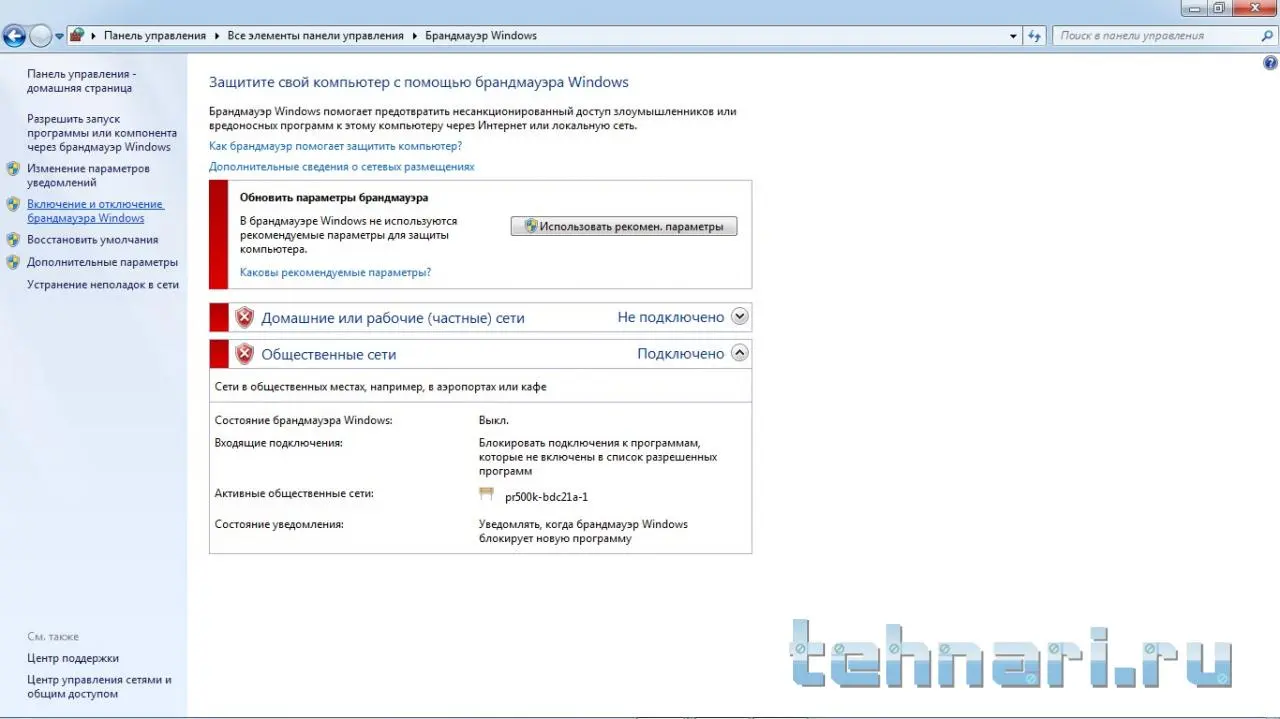
Task: Select 'Все элементы панели управления' breadcrumb
Action: tap(315, 35)
